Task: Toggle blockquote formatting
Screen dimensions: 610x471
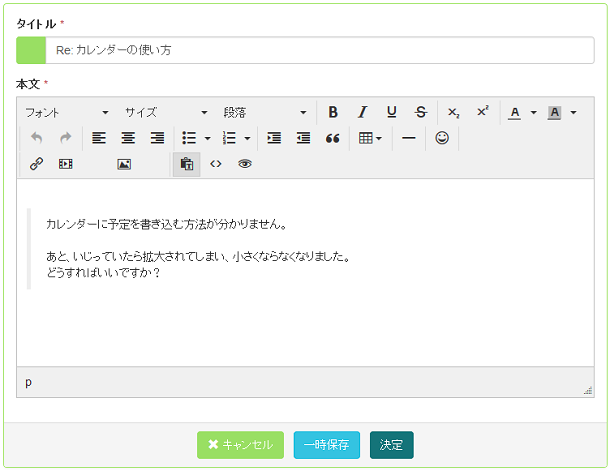Action: coord(333,138)
